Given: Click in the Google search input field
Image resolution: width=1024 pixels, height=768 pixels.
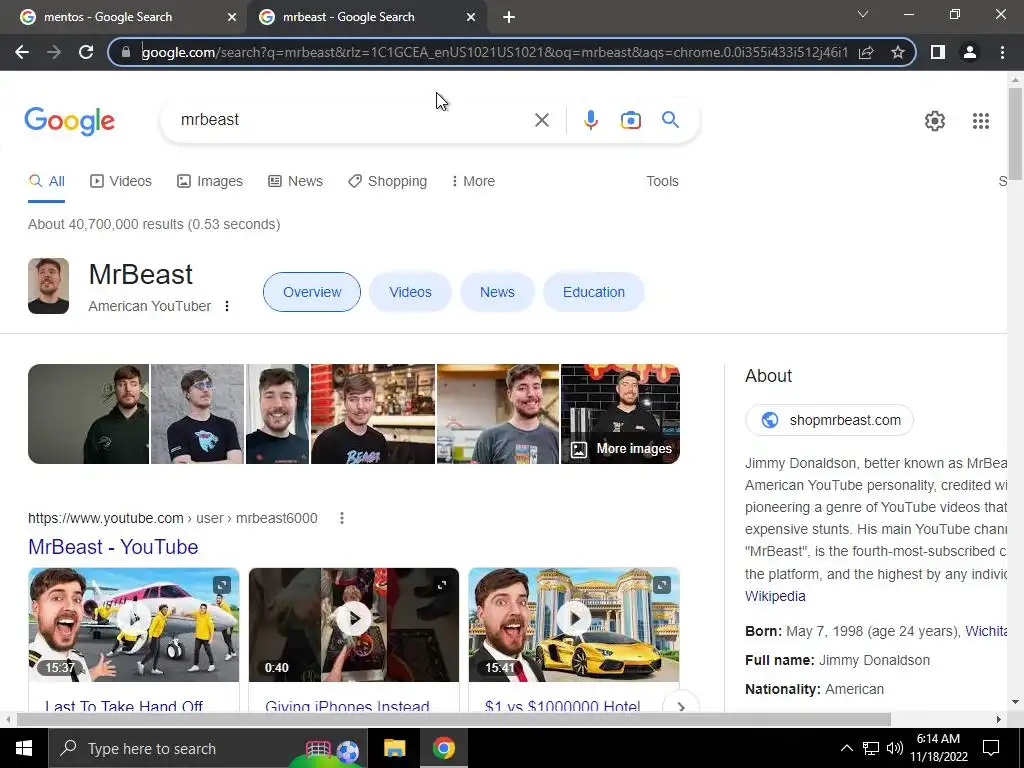Looking at the screenshot, I should pos(353,120).
